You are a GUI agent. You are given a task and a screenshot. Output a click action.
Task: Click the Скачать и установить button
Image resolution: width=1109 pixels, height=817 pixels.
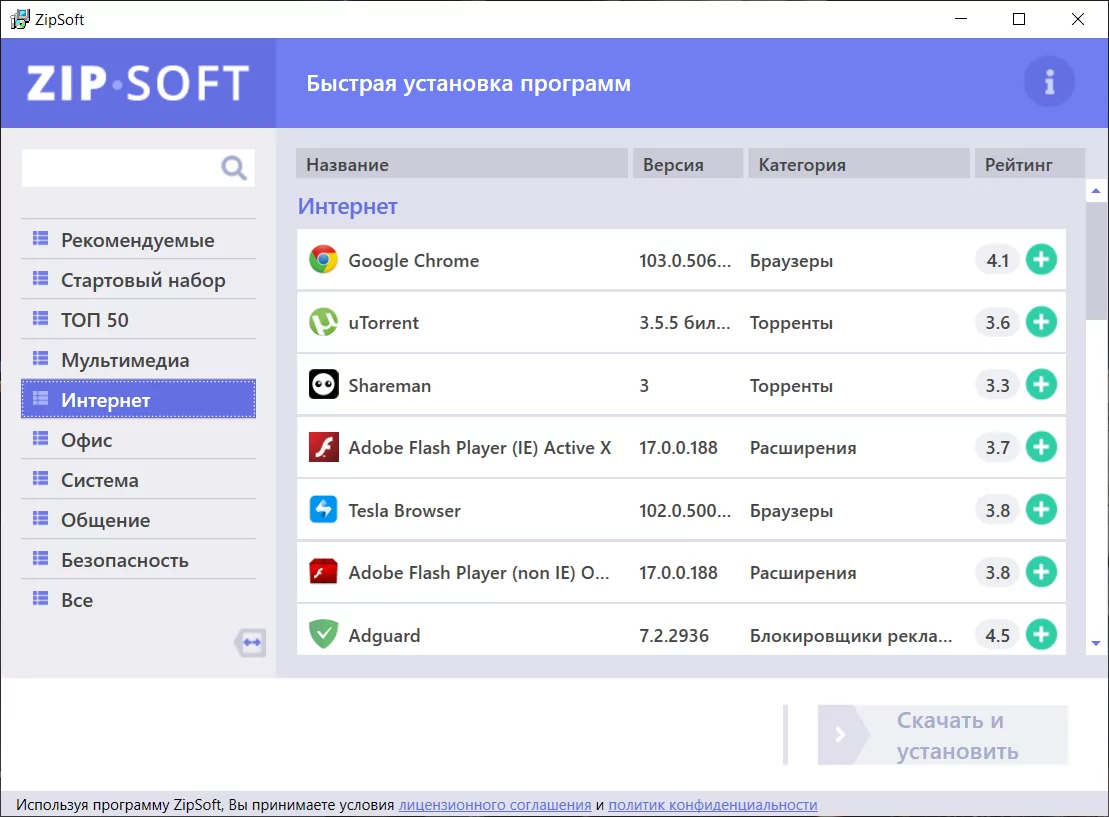pyautogui.click(x=943, y=735)
